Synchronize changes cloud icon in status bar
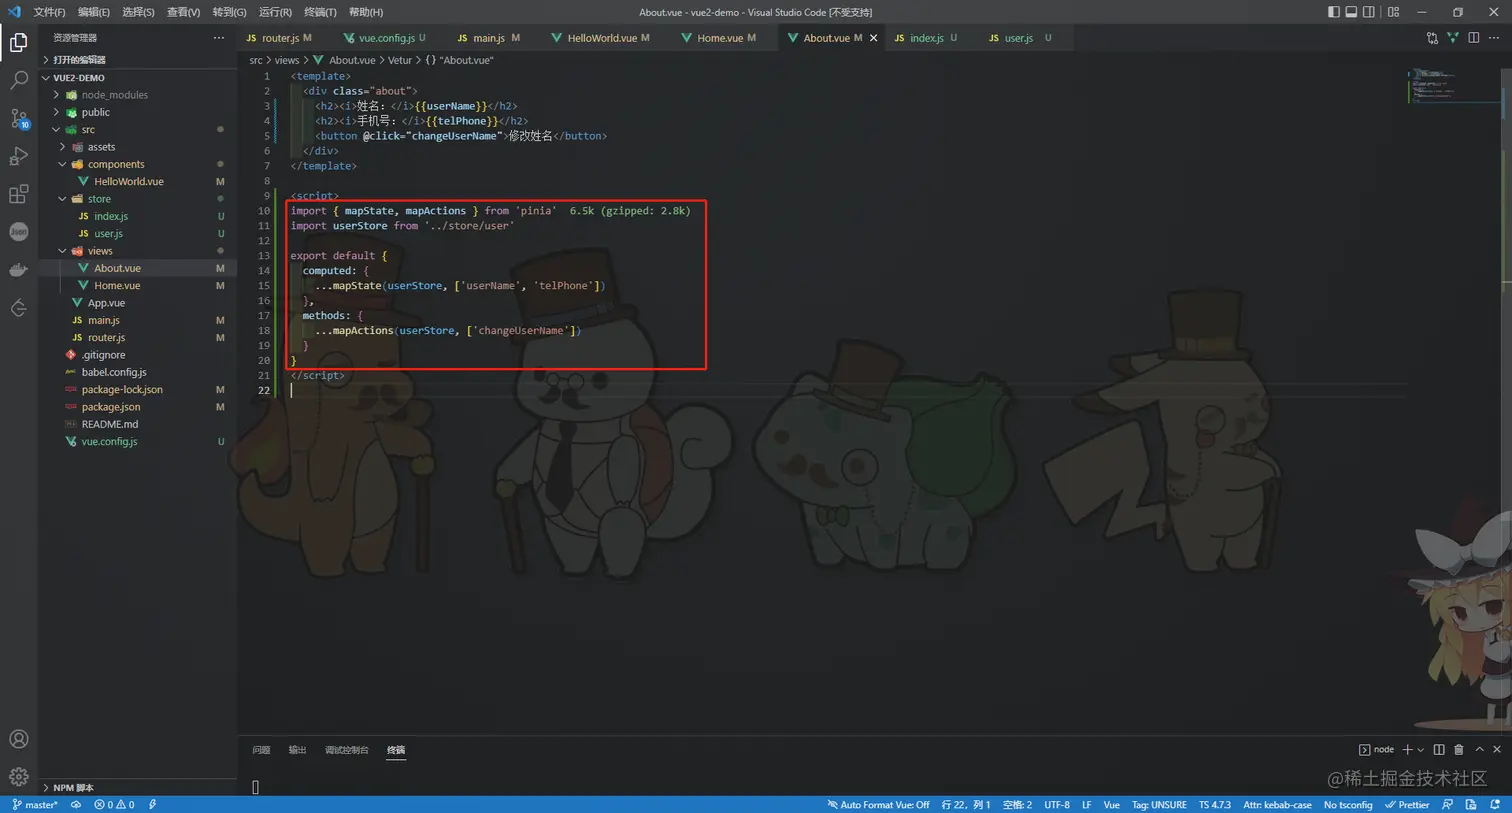This screenshot has height=813, width=1512. (x=75, y=804)
